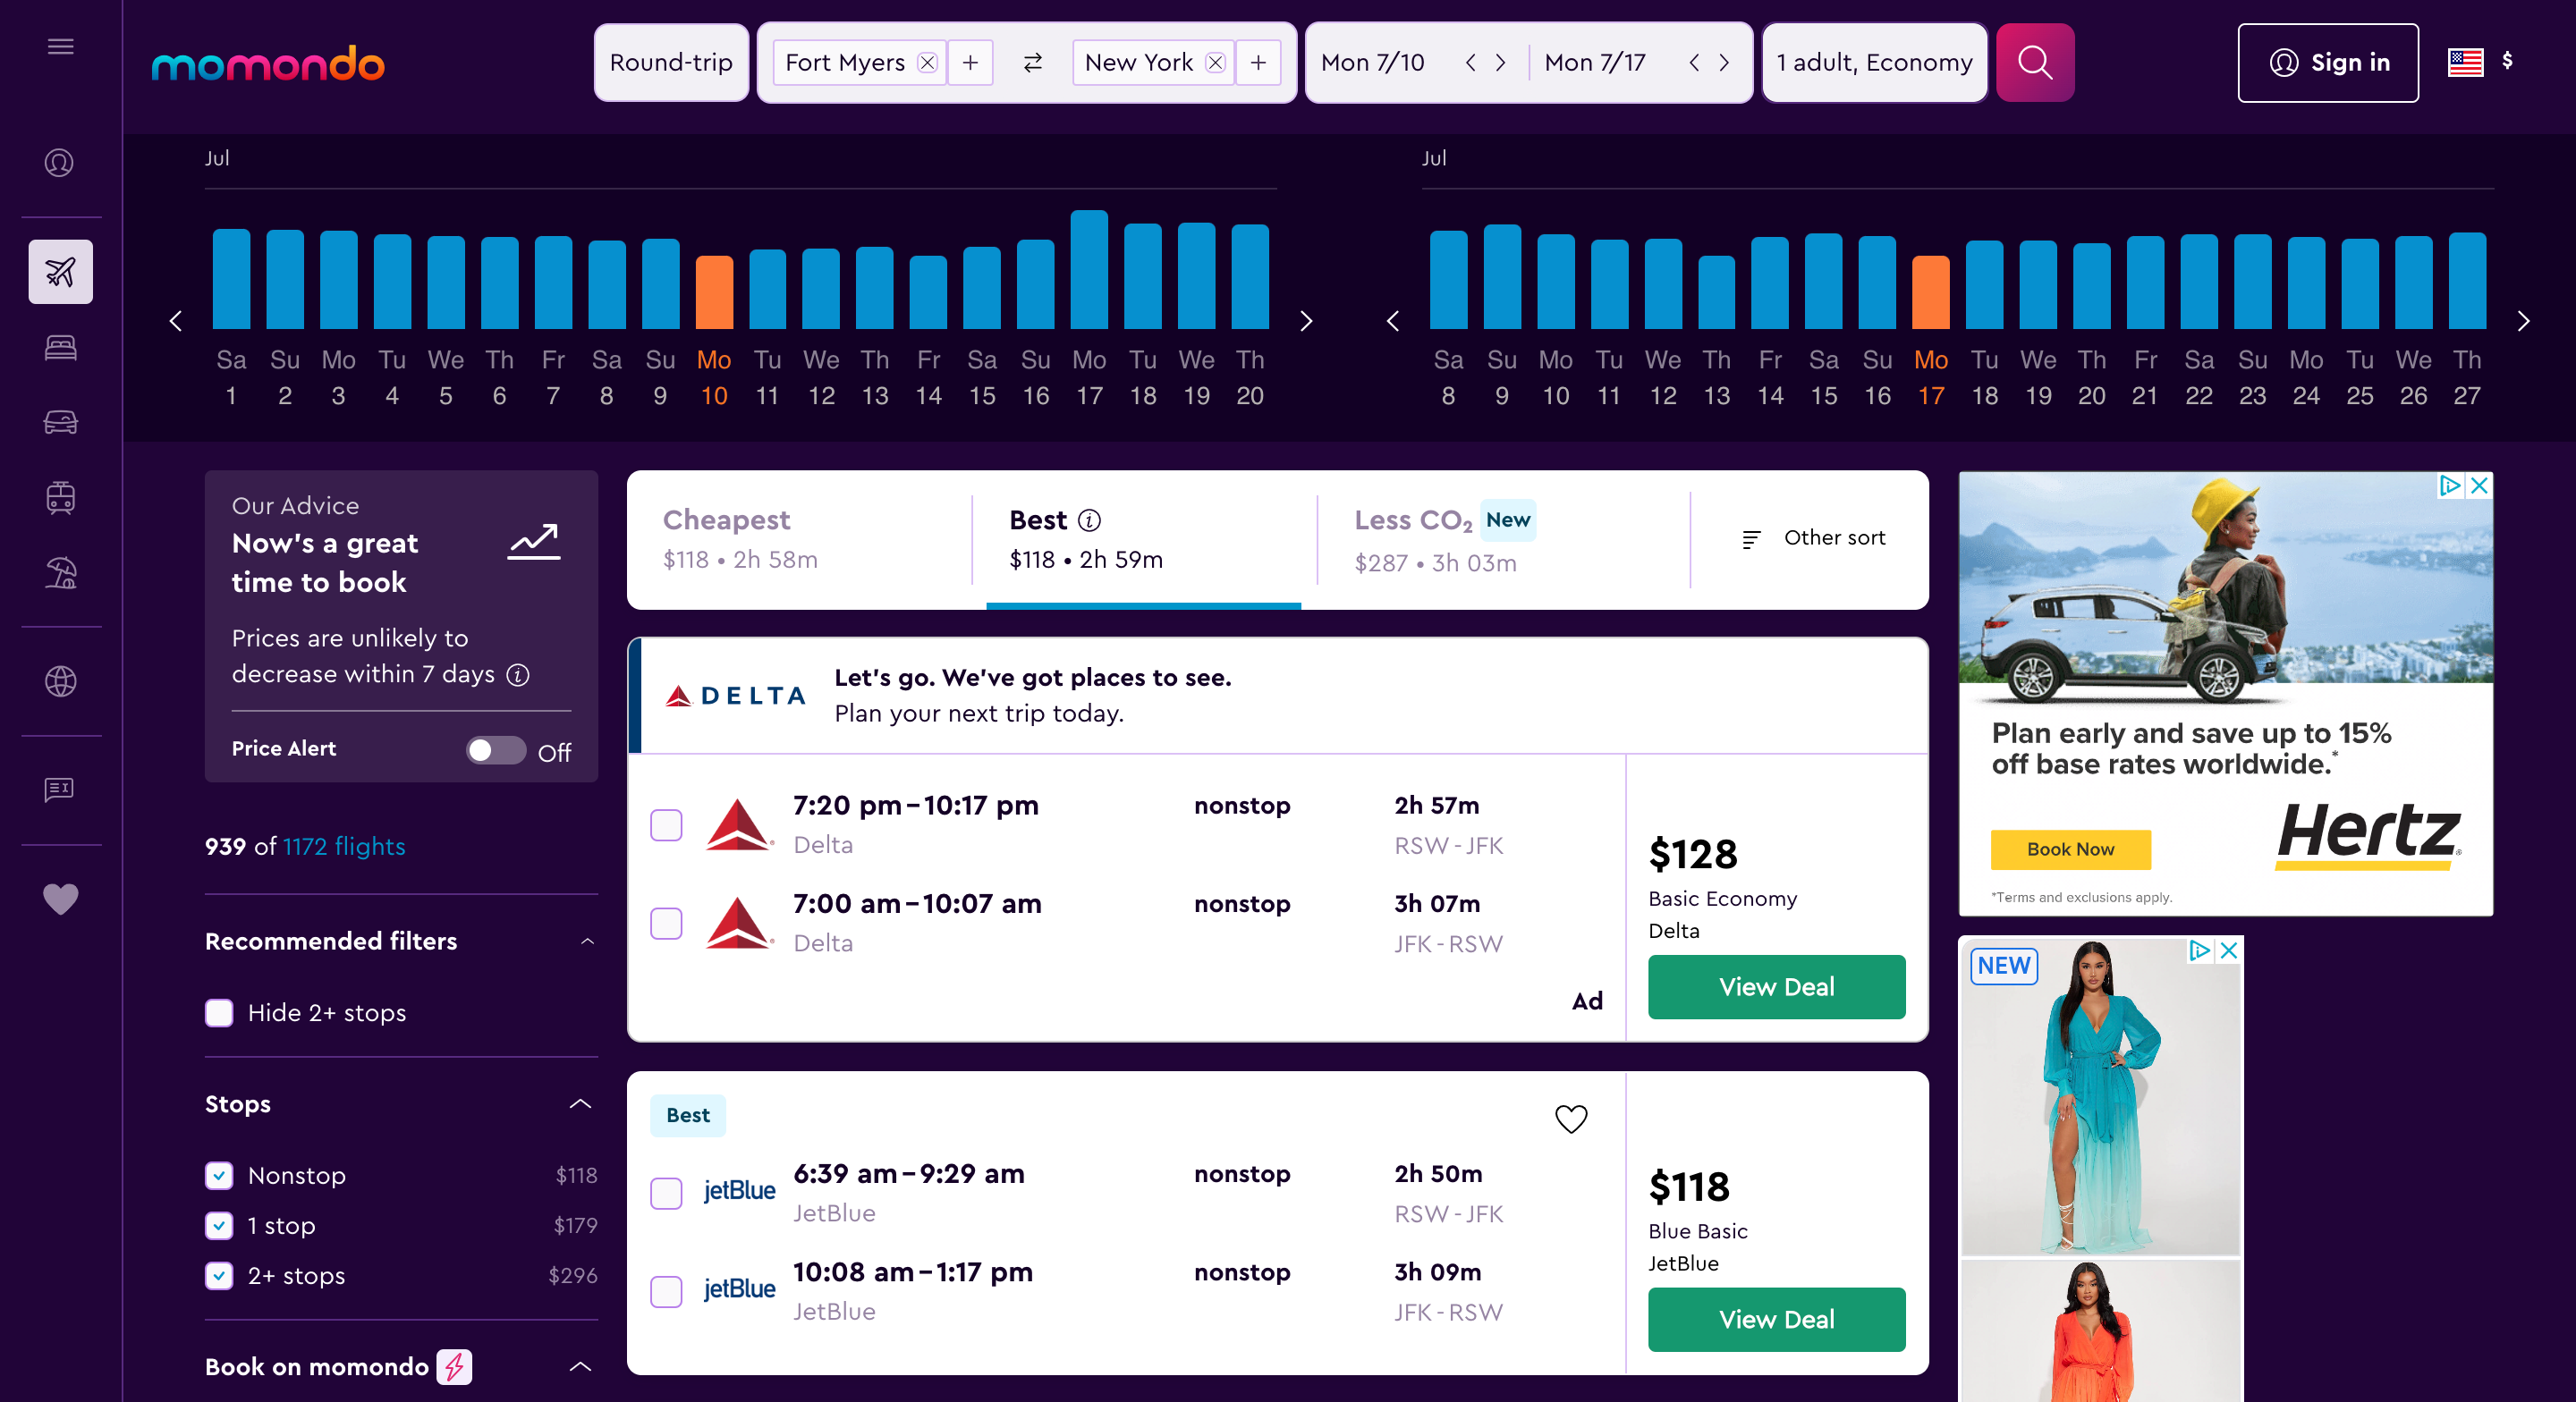Switch to the Less CO2 sort tab
Viewport: 2576px width, 1402px height.
(x=1503, y=540)
